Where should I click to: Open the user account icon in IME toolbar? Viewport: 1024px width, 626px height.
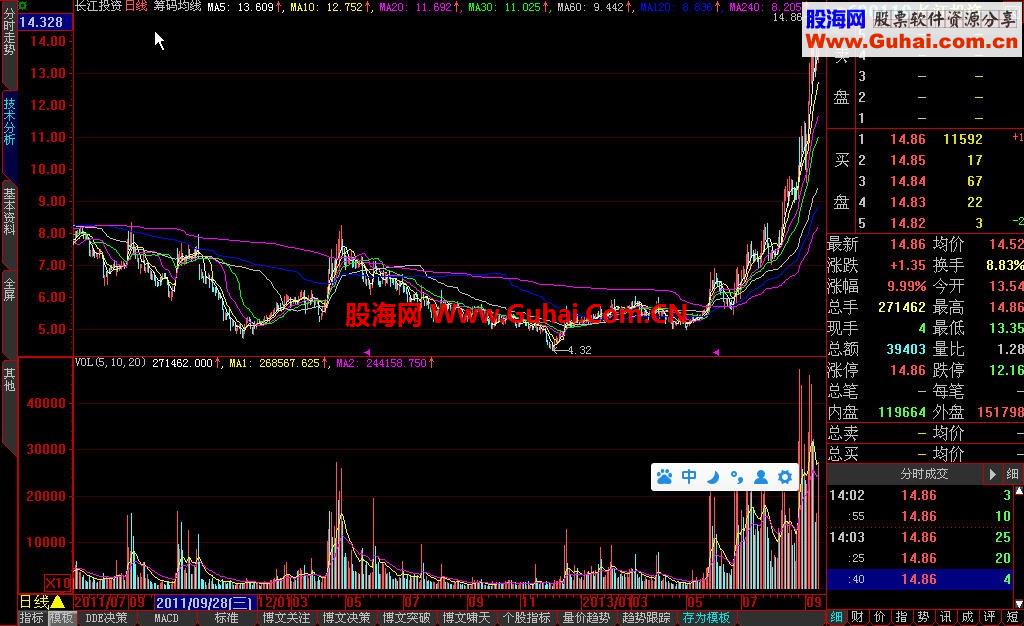click(x=761, y=477)
